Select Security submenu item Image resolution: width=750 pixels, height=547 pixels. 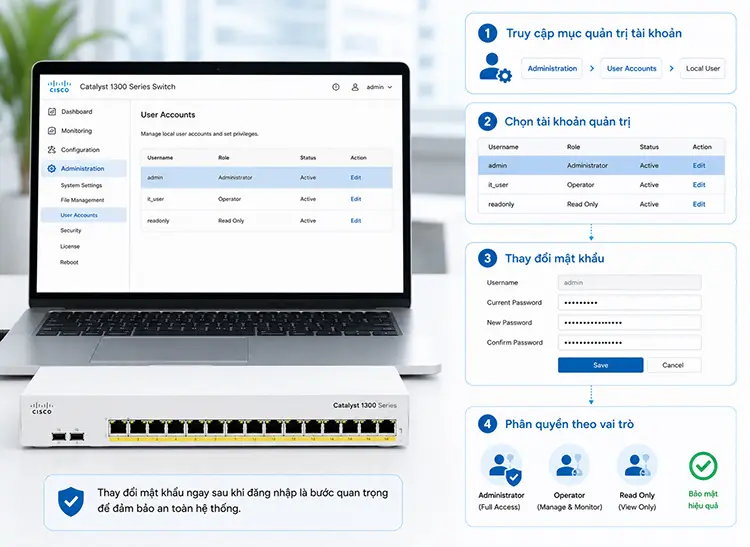pyautogui.click(x=71, y=230)
